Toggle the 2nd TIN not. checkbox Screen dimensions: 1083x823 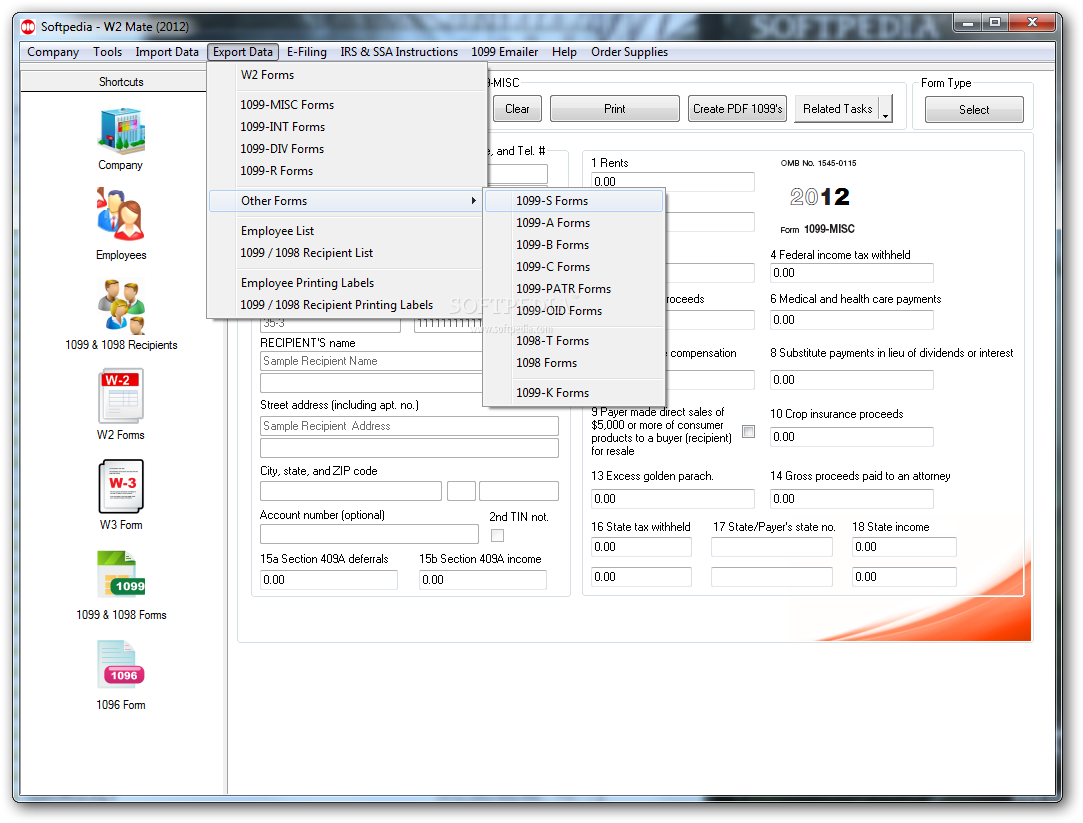point(497,535)
